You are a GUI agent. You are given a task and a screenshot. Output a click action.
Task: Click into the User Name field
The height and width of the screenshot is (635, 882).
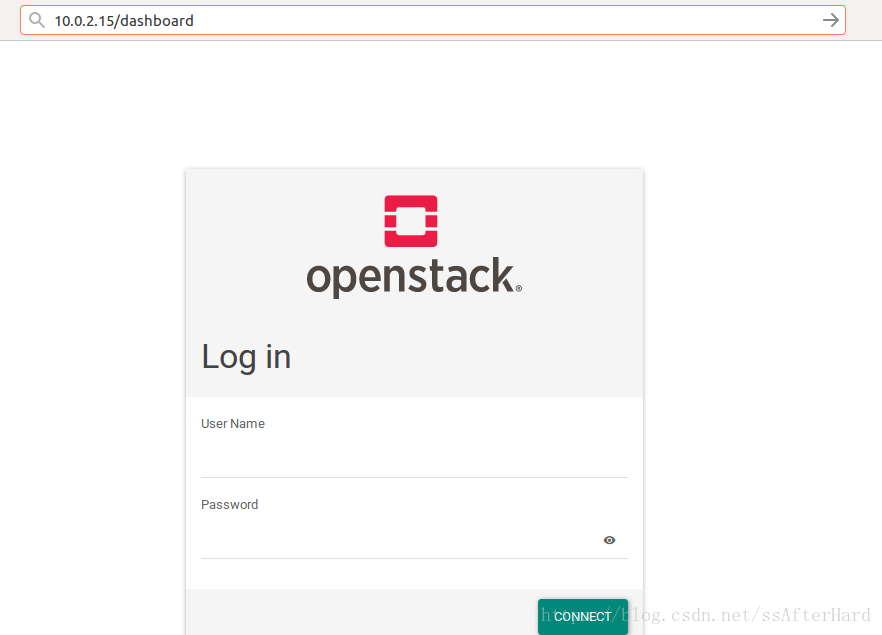coord(414,460)
